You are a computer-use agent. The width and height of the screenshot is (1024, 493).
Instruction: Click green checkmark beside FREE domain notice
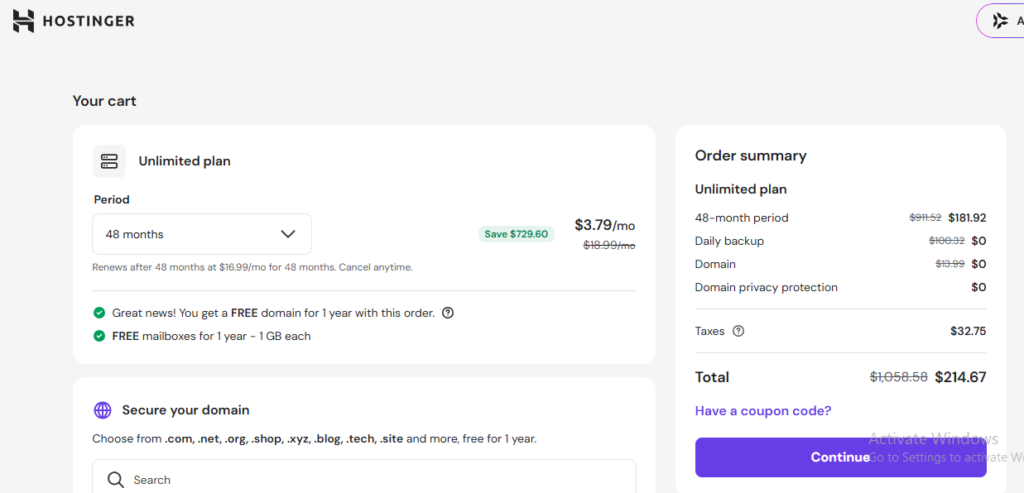point(99,313)
